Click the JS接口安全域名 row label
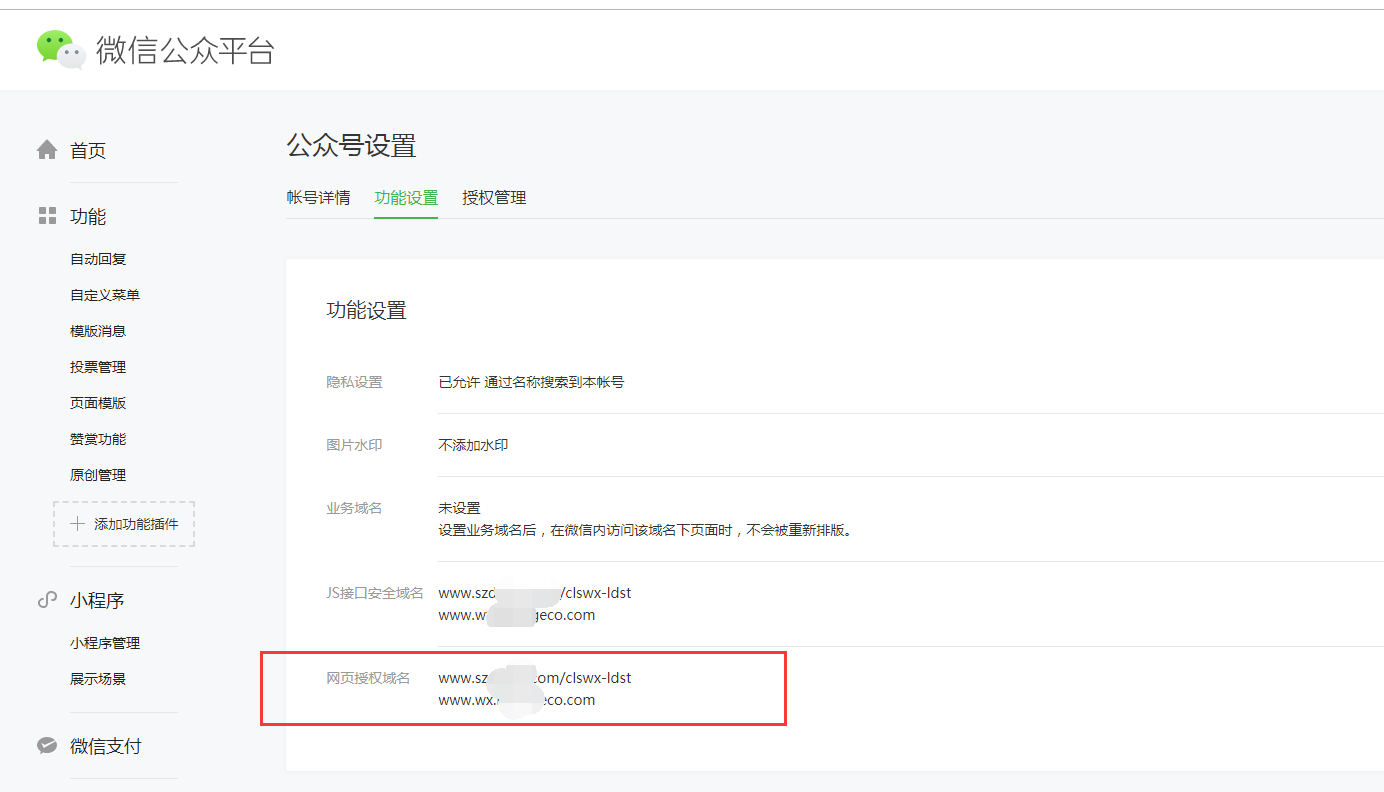Viewport: 1384px width, 792px height. click(x=375, y=593)
